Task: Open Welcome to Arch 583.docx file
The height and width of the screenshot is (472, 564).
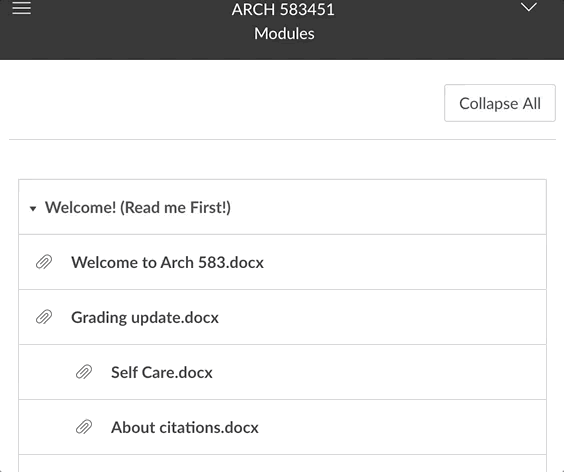Action: tap(167, 262)
